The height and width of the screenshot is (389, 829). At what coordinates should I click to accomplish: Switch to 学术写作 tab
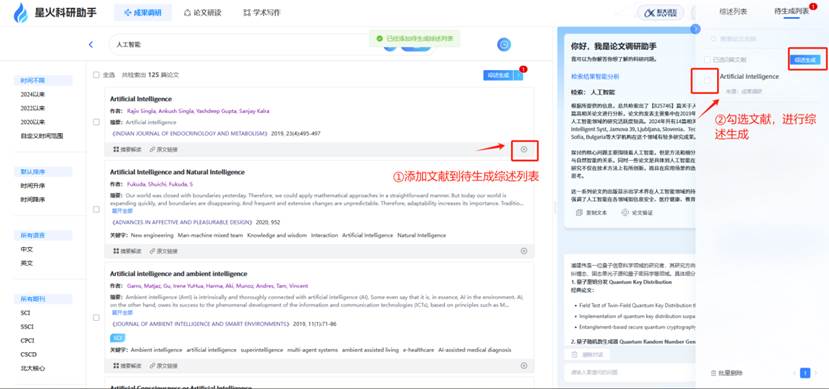tap(262, 13)
